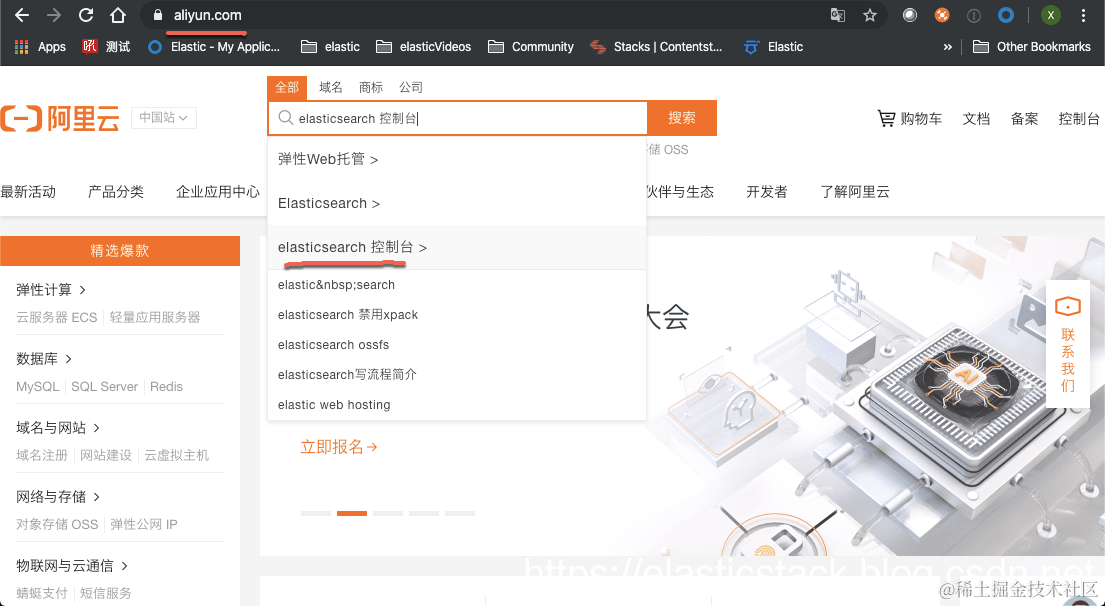Screen dimensions: 1105x606
Task: Open the green X profile avatar
Action: click(1051, 15)
